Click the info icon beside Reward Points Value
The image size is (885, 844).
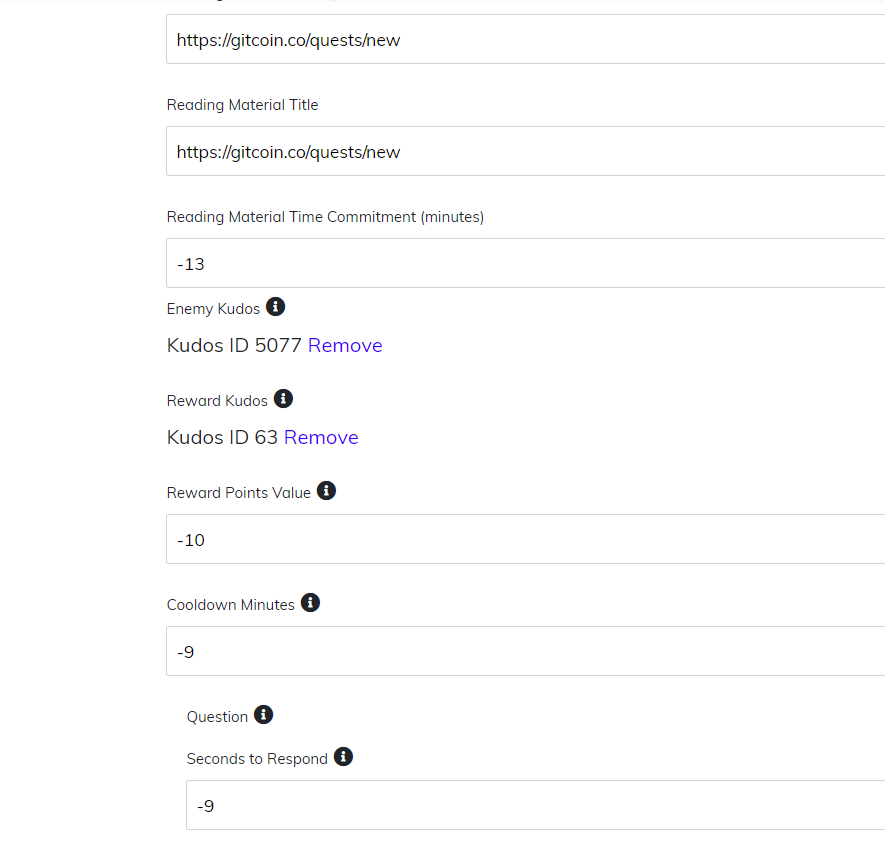click(x=326, y=490)
